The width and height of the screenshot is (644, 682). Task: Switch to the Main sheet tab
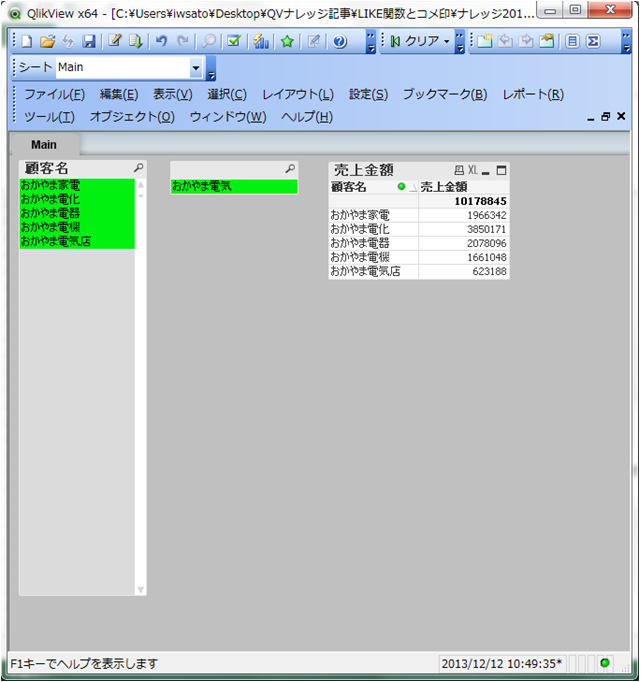pyautogui.click(x=44, y=144)
